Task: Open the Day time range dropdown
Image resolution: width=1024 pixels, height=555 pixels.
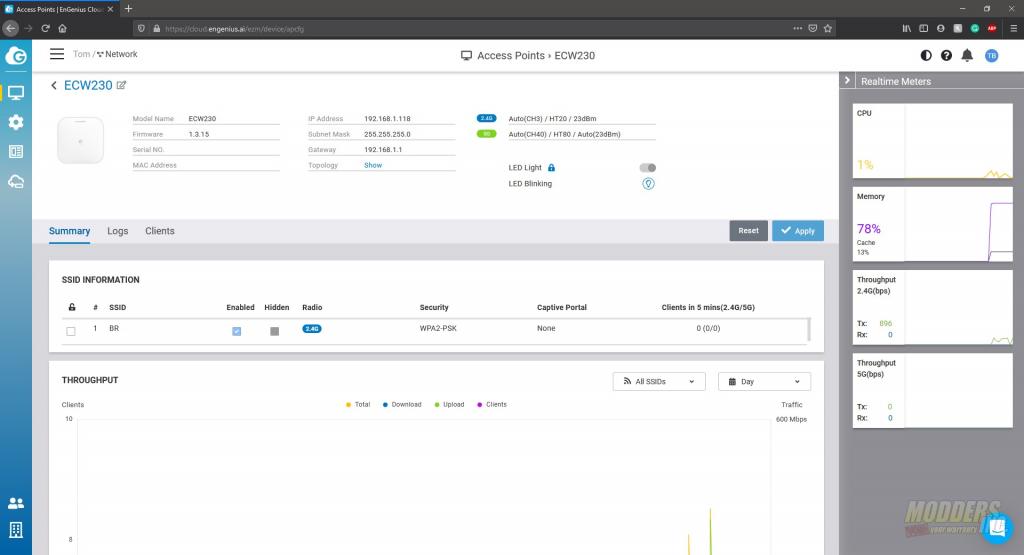Action: pos(764,381)
